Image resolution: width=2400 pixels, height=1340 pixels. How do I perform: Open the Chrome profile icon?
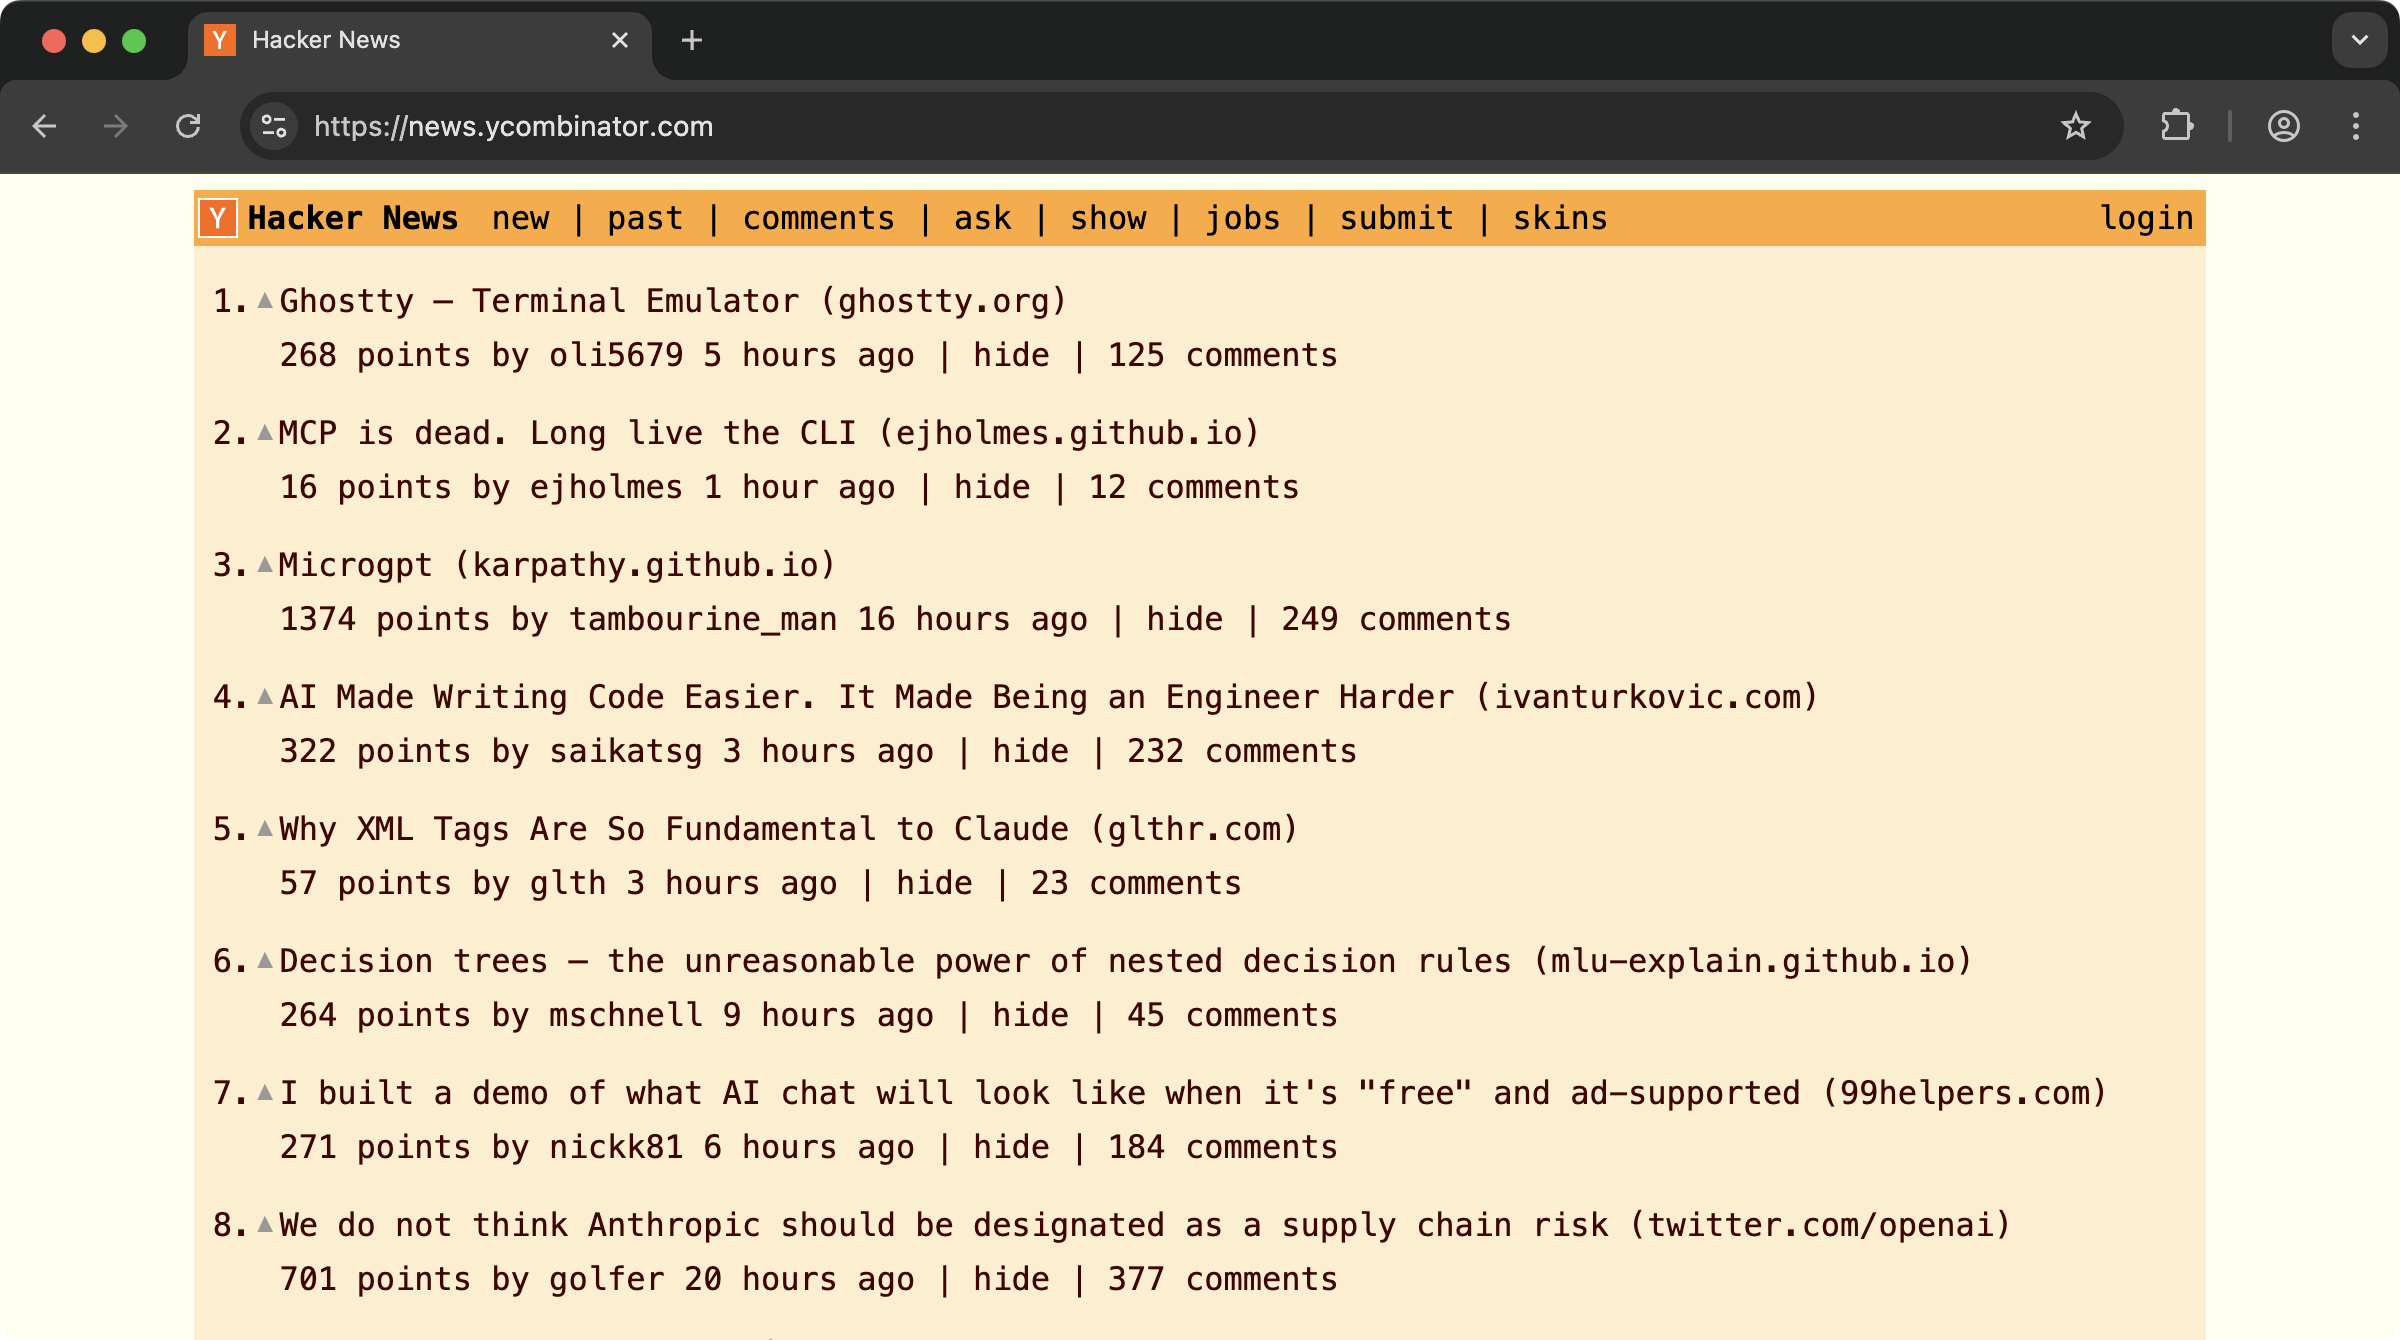pos(2283,126)
